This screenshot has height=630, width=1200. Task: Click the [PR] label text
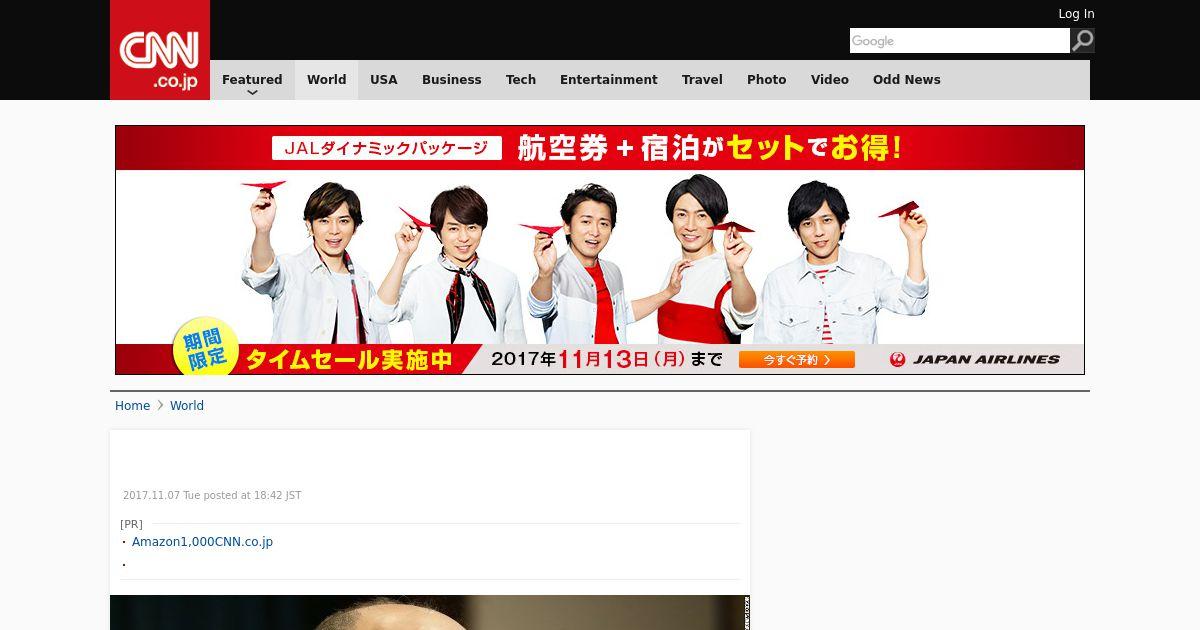(x=131, y=524)
